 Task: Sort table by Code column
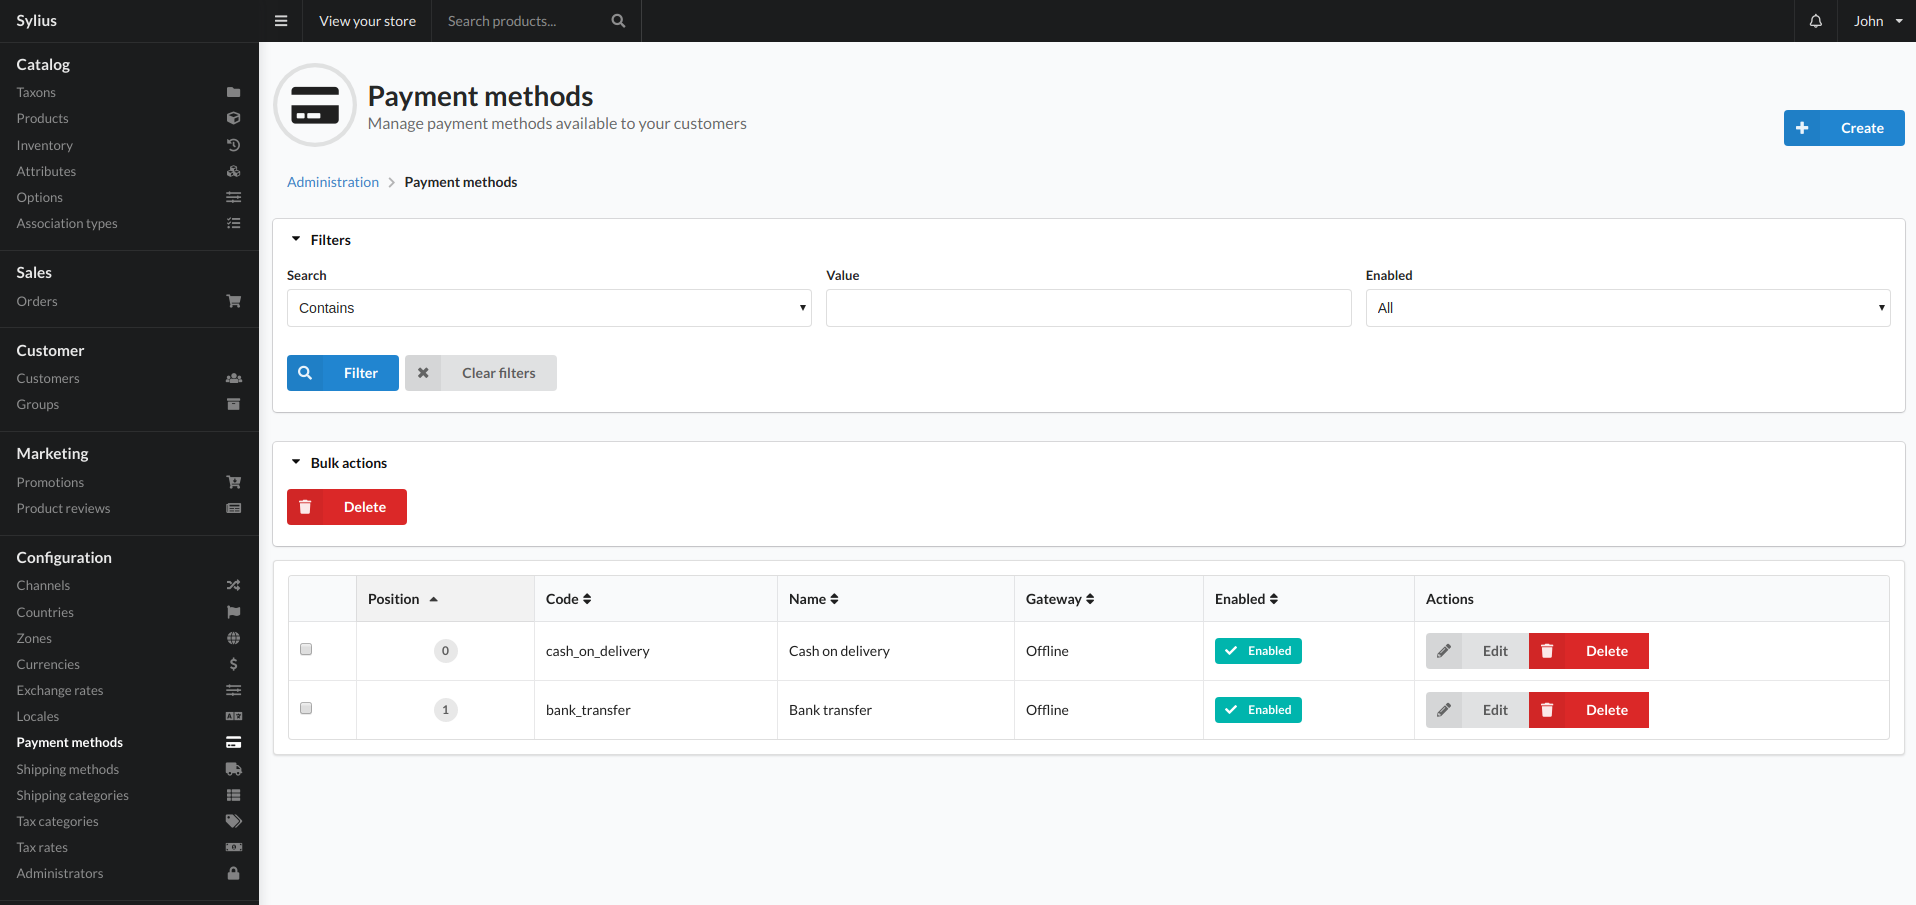(568, 599)
